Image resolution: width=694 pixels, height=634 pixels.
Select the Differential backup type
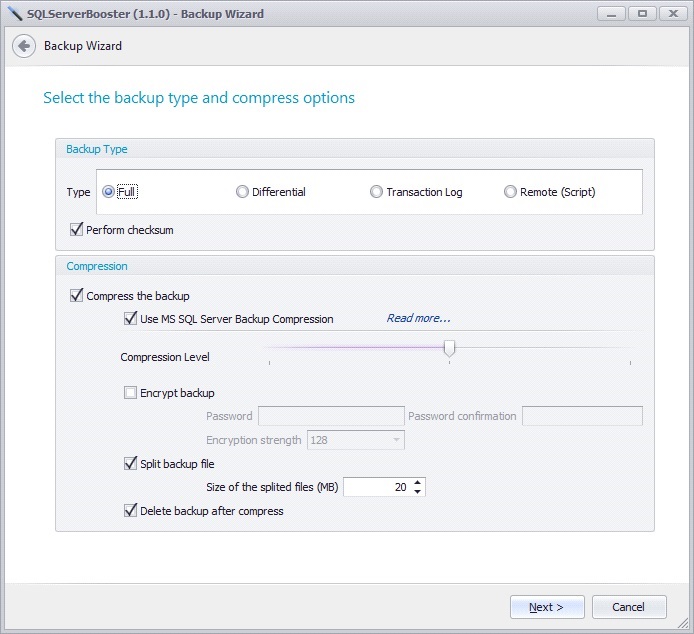tap(242, 192)
